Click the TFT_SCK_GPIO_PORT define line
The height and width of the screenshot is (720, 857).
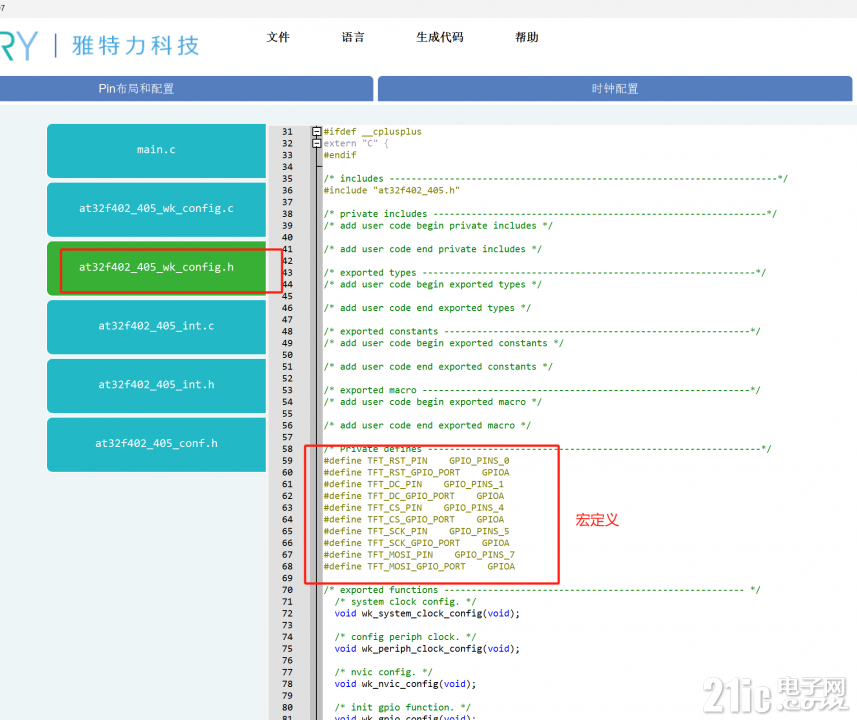(x=416, y=543)
